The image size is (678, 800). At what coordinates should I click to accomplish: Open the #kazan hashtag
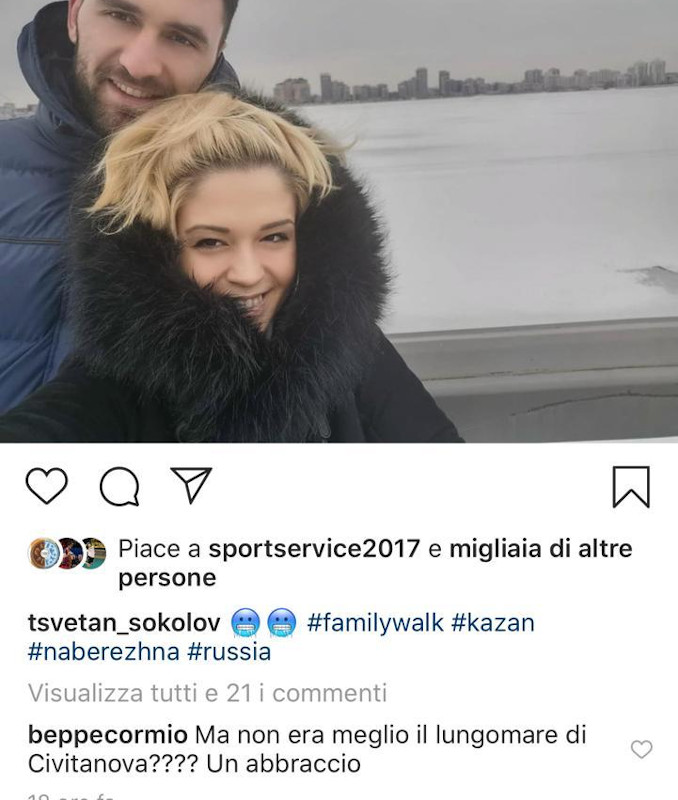click(x=493, y=623)
